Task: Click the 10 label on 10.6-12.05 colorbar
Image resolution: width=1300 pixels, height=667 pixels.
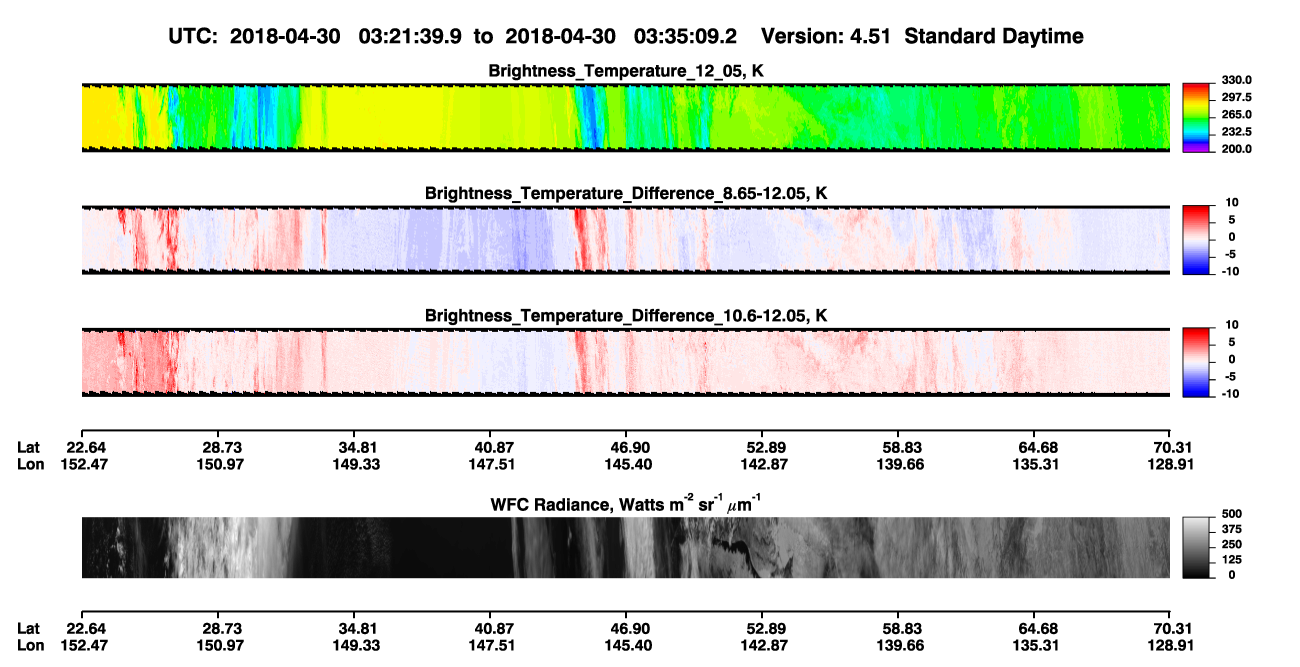Action: click(x=1232, y=325)
